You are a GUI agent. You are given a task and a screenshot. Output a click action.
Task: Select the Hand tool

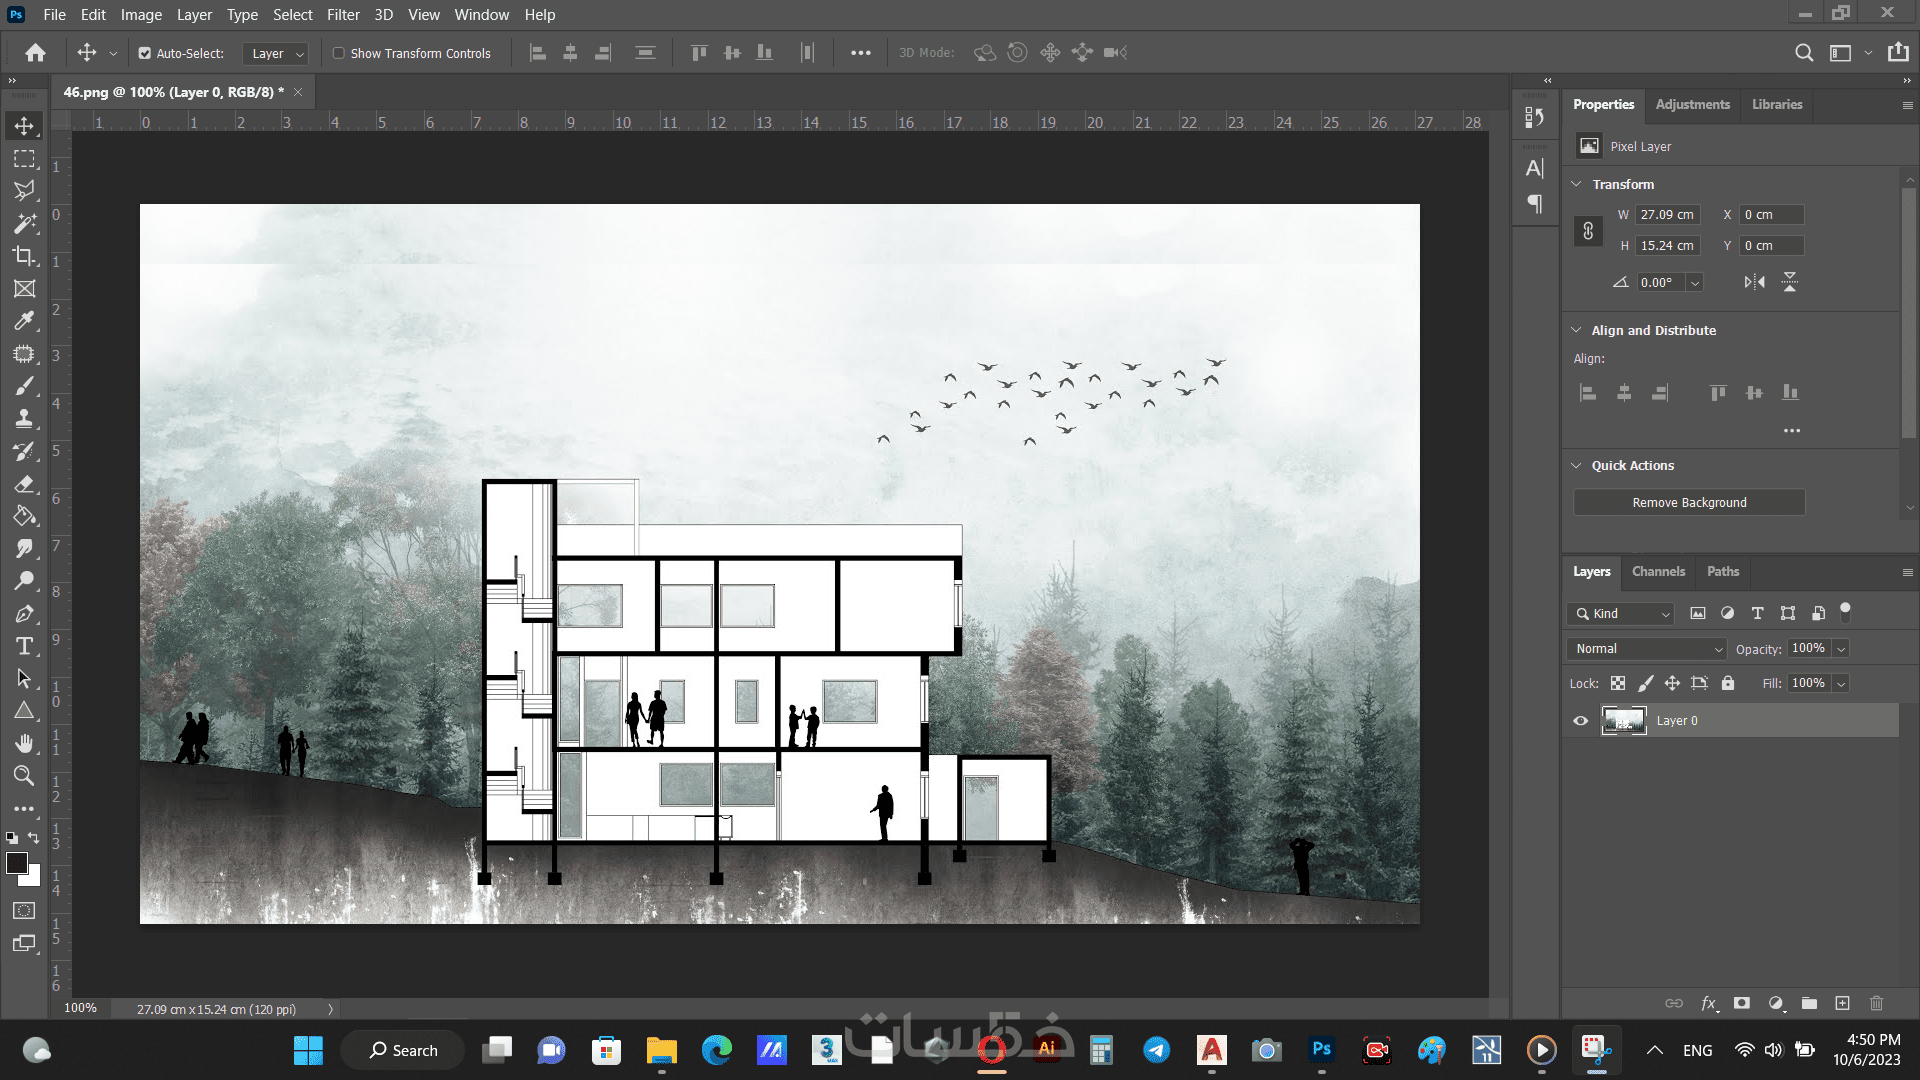click(x=24, y=743)
